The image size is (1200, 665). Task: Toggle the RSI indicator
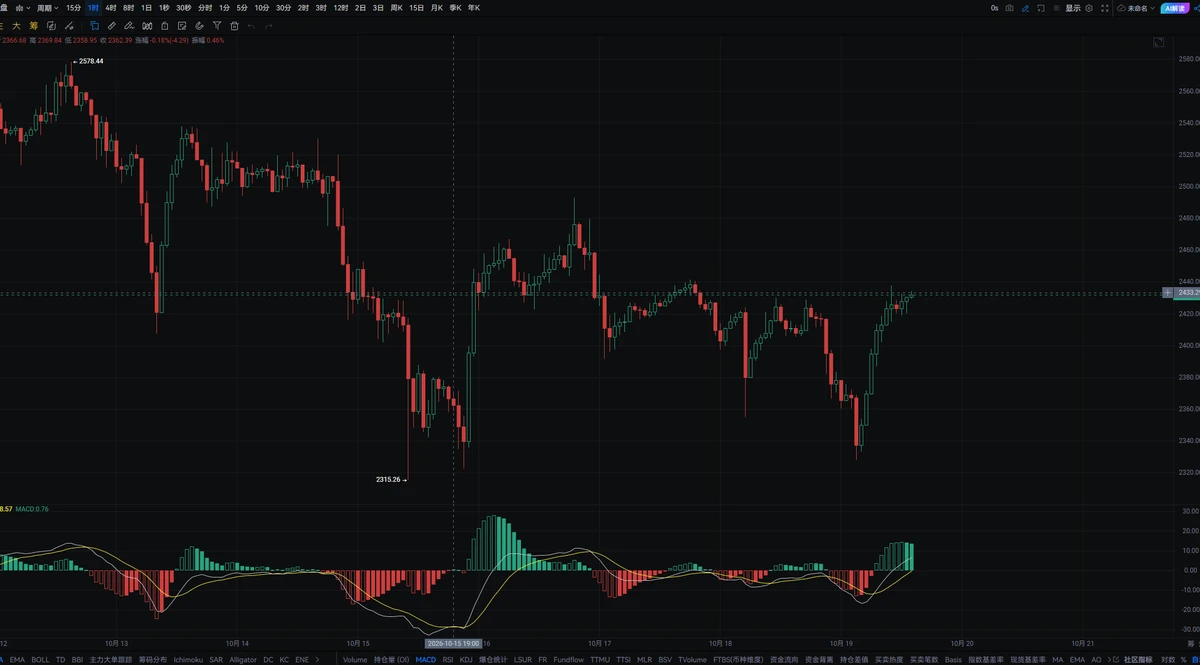coord(447,660)
